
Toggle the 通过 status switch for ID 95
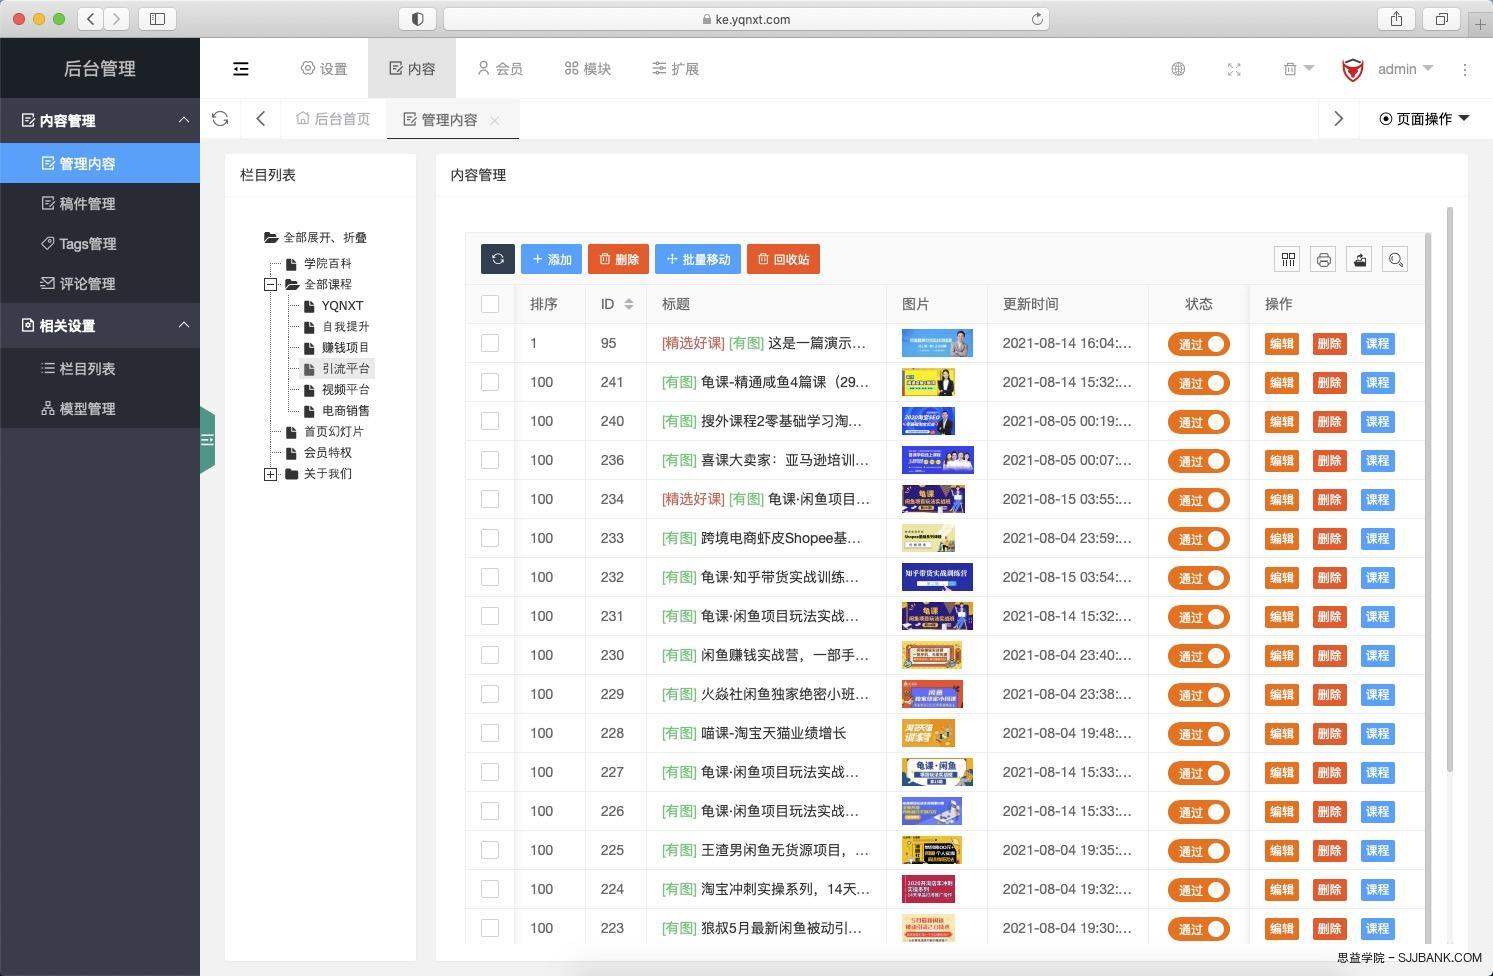pos(1198,344)
